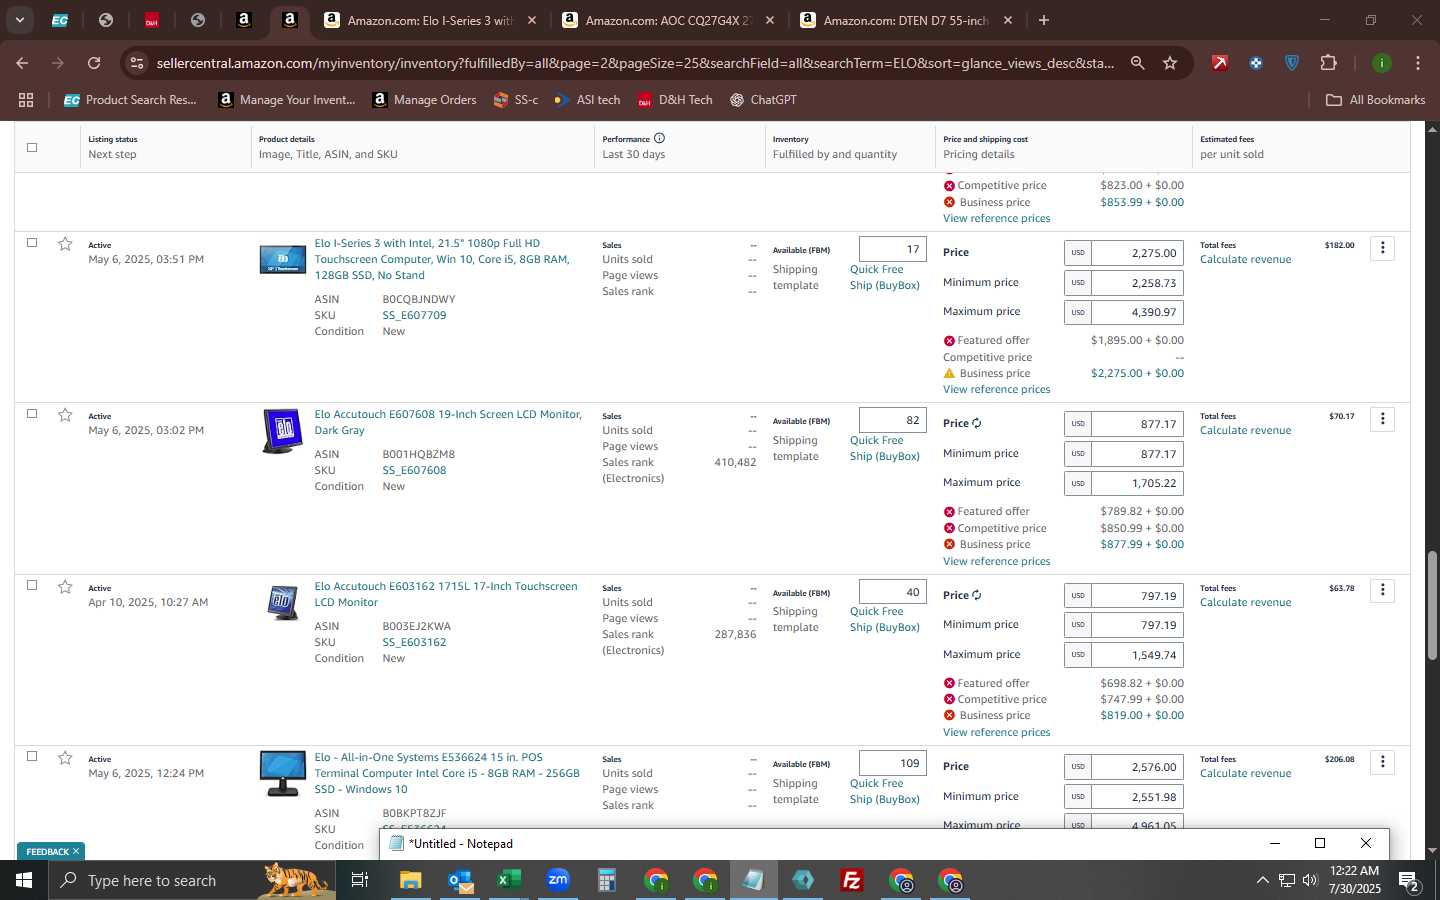
Task: Refresh price icon for Elo E603162 row
Action: (x=977, y=595)
